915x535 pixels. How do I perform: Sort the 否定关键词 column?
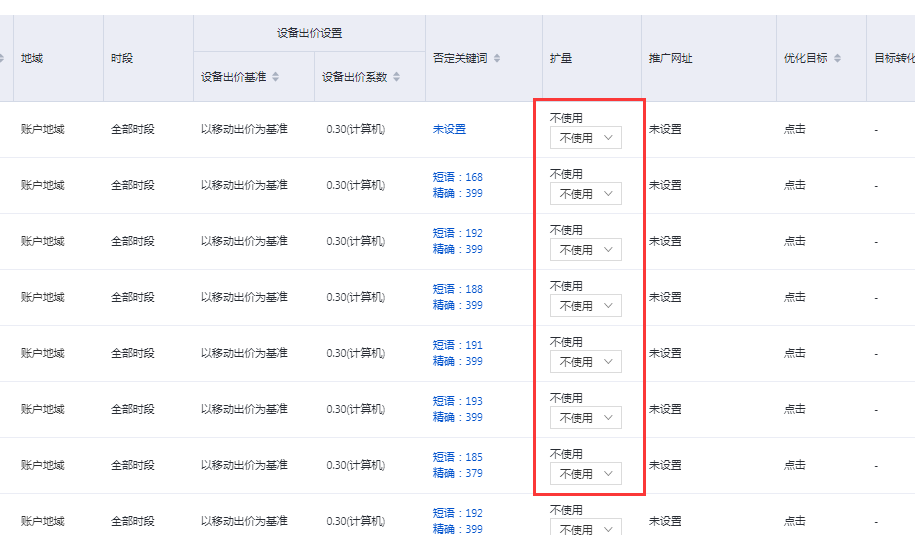click(497, 58)
